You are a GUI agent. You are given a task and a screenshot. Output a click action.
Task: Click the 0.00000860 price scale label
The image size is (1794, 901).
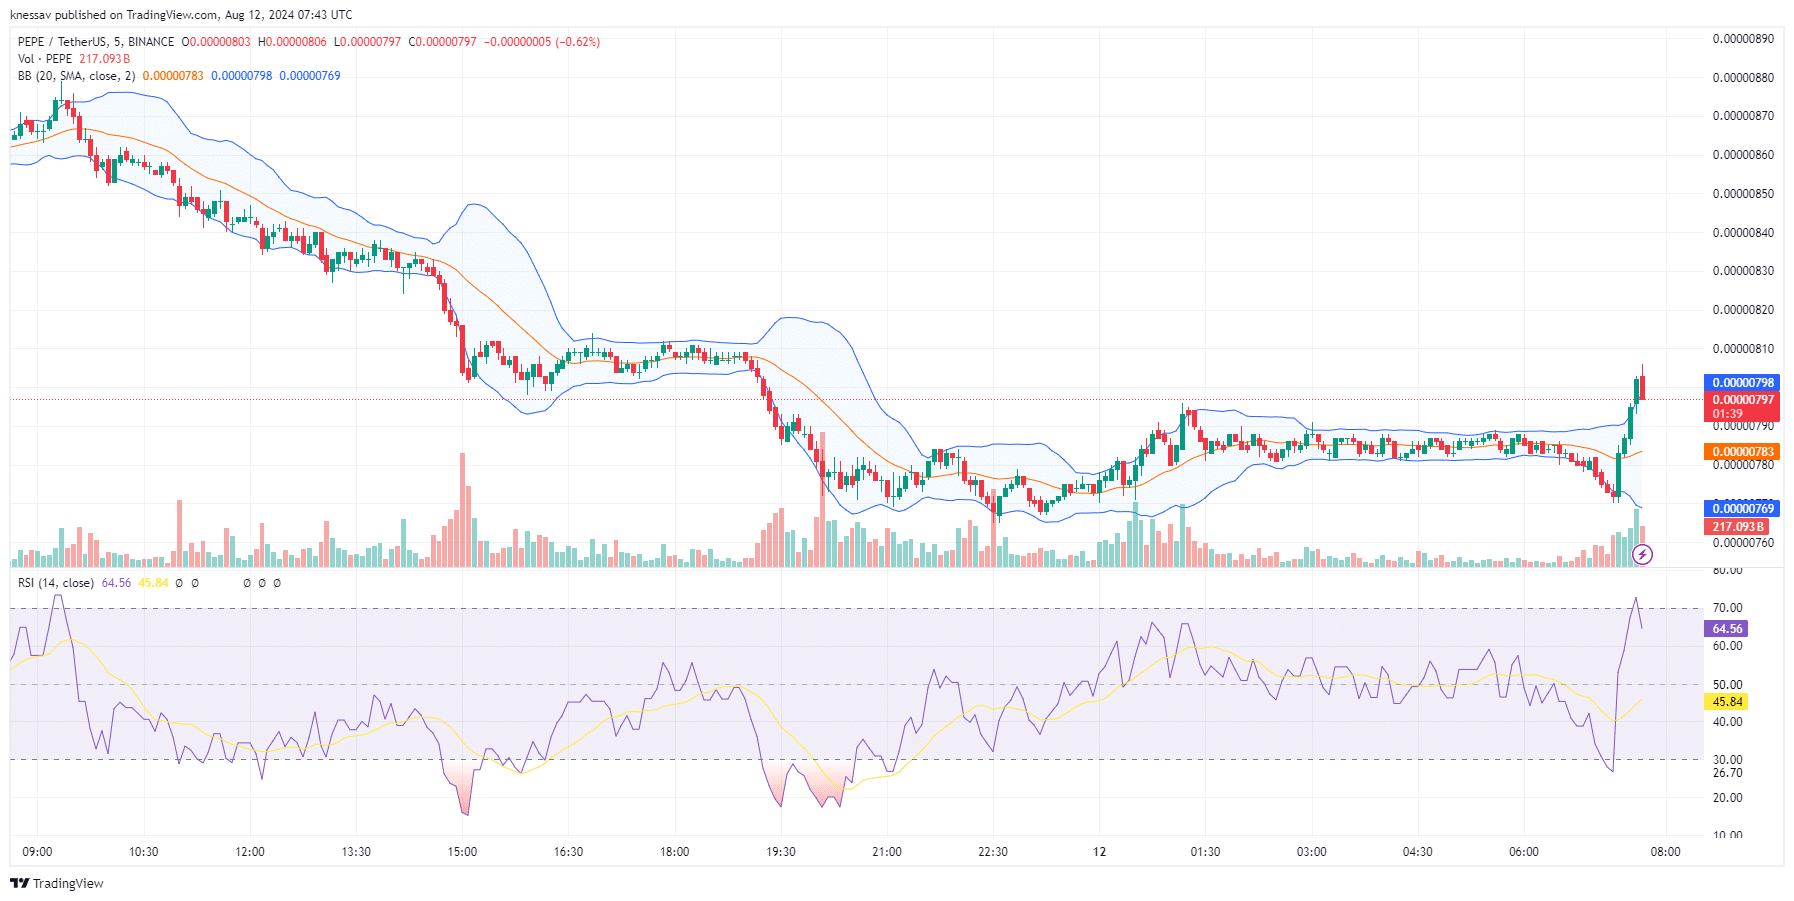pyautogui.click(x=1744, y=155)
